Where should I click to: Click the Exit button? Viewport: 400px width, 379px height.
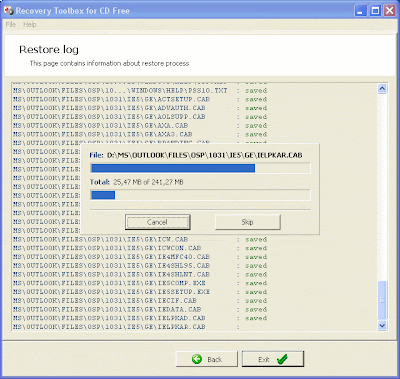tap(273, 359)
